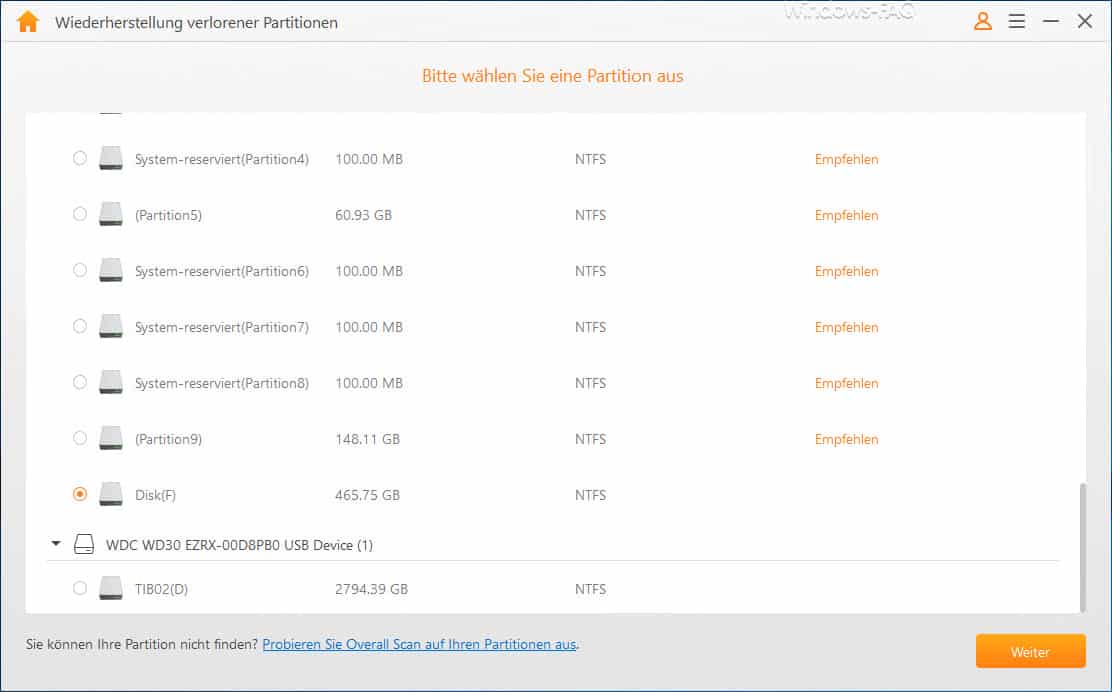Click drive icon of System-reserviert(Partition4)
The height and width of the screenshot is (692, 1112).
(111, 158)
